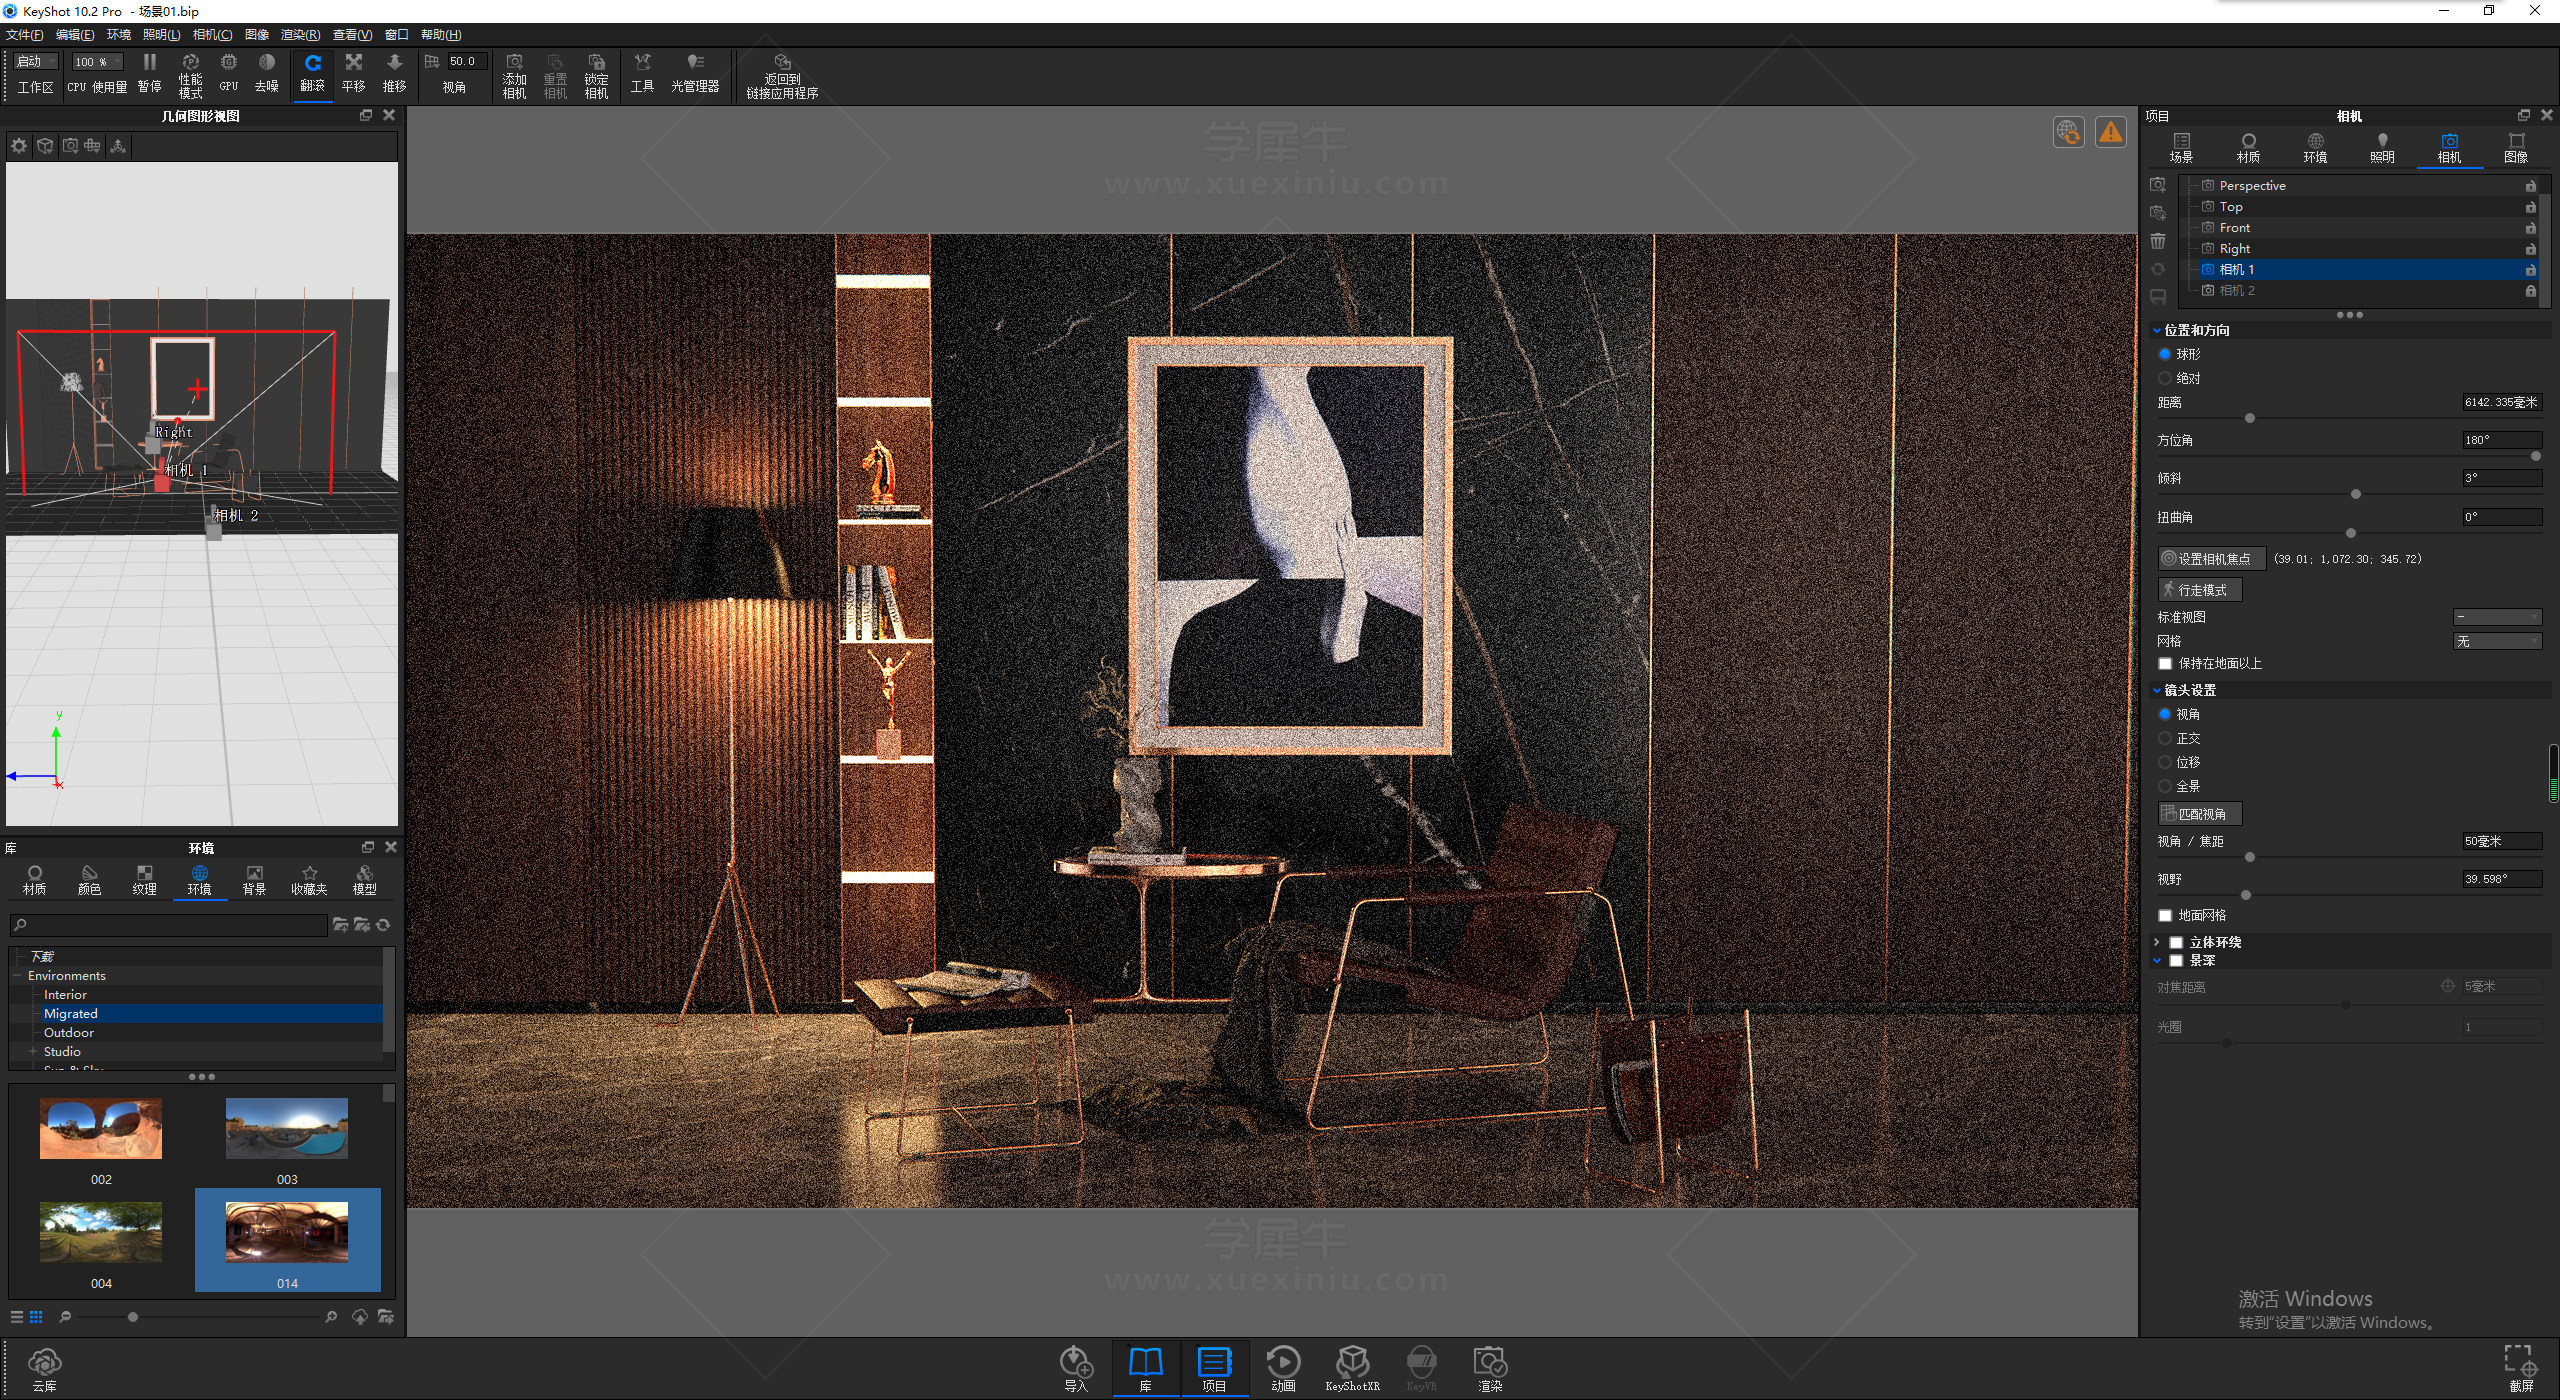The image size is (2560, 1400).
Task: Switch to the Backgrounds tab in Library
Action: click(x=254, y=880)
